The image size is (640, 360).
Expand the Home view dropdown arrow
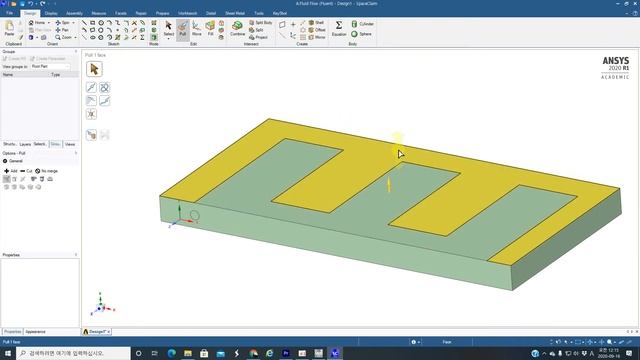pyautogui.click(x=49, y=22)
